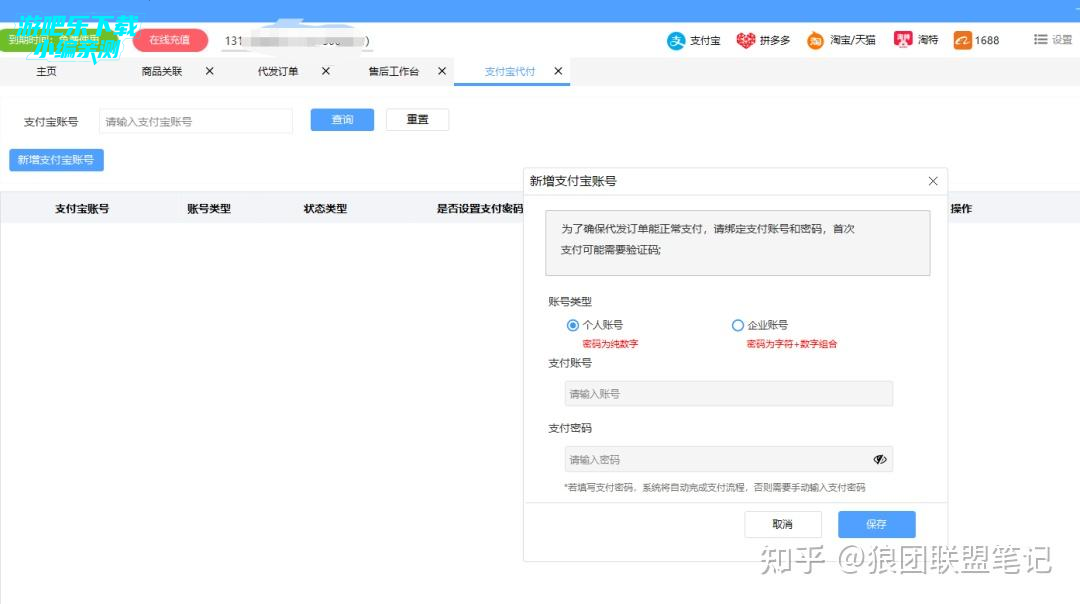Screen dimensions: 1080x604
Task: Toggle password visibility eye icon
Action: click(x=880, y=459)
